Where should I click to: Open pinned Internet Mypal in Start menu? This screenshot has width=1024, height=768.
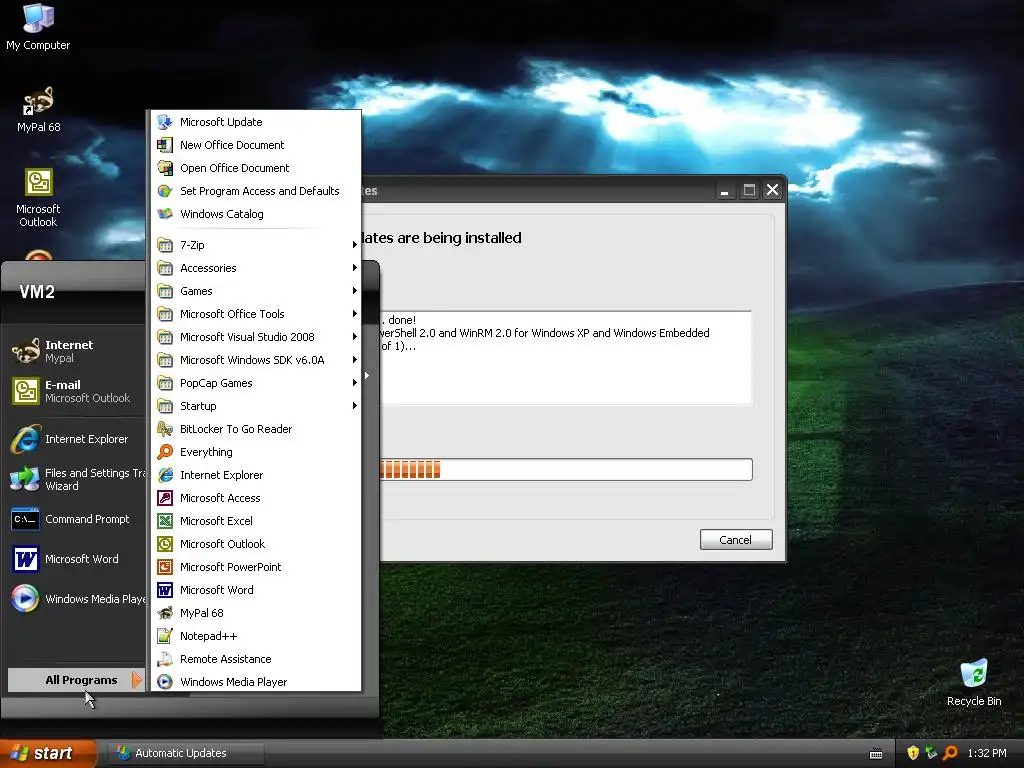pyautogui.click(x=74, y=351)
